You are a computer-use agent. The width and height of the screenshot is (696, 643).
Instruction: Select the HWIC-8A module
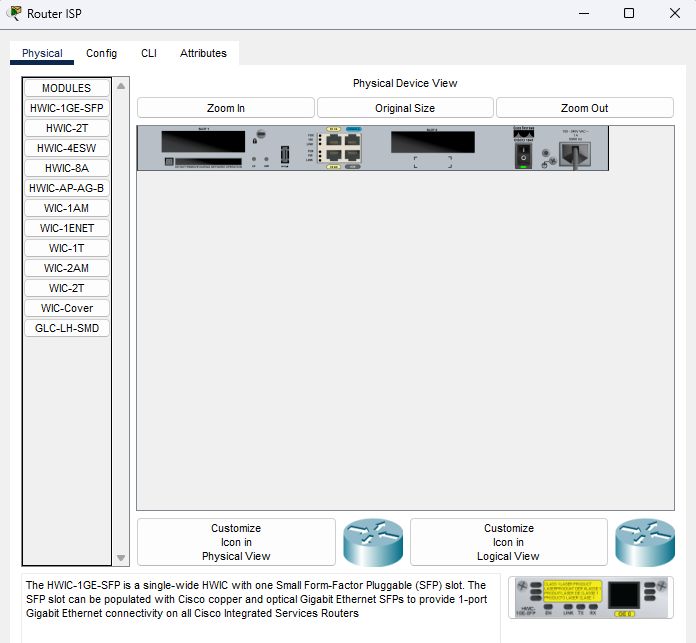(x=67, y=168)
